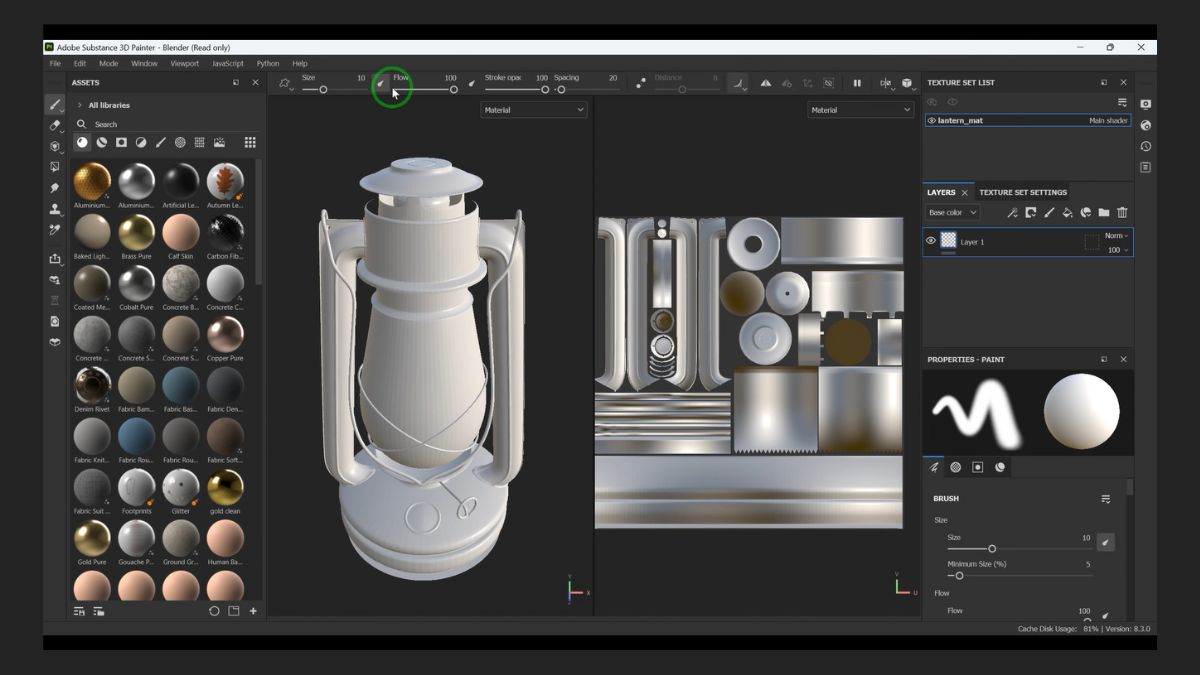Click the Main shader link
The image size is (1200, 675).
1108,120
